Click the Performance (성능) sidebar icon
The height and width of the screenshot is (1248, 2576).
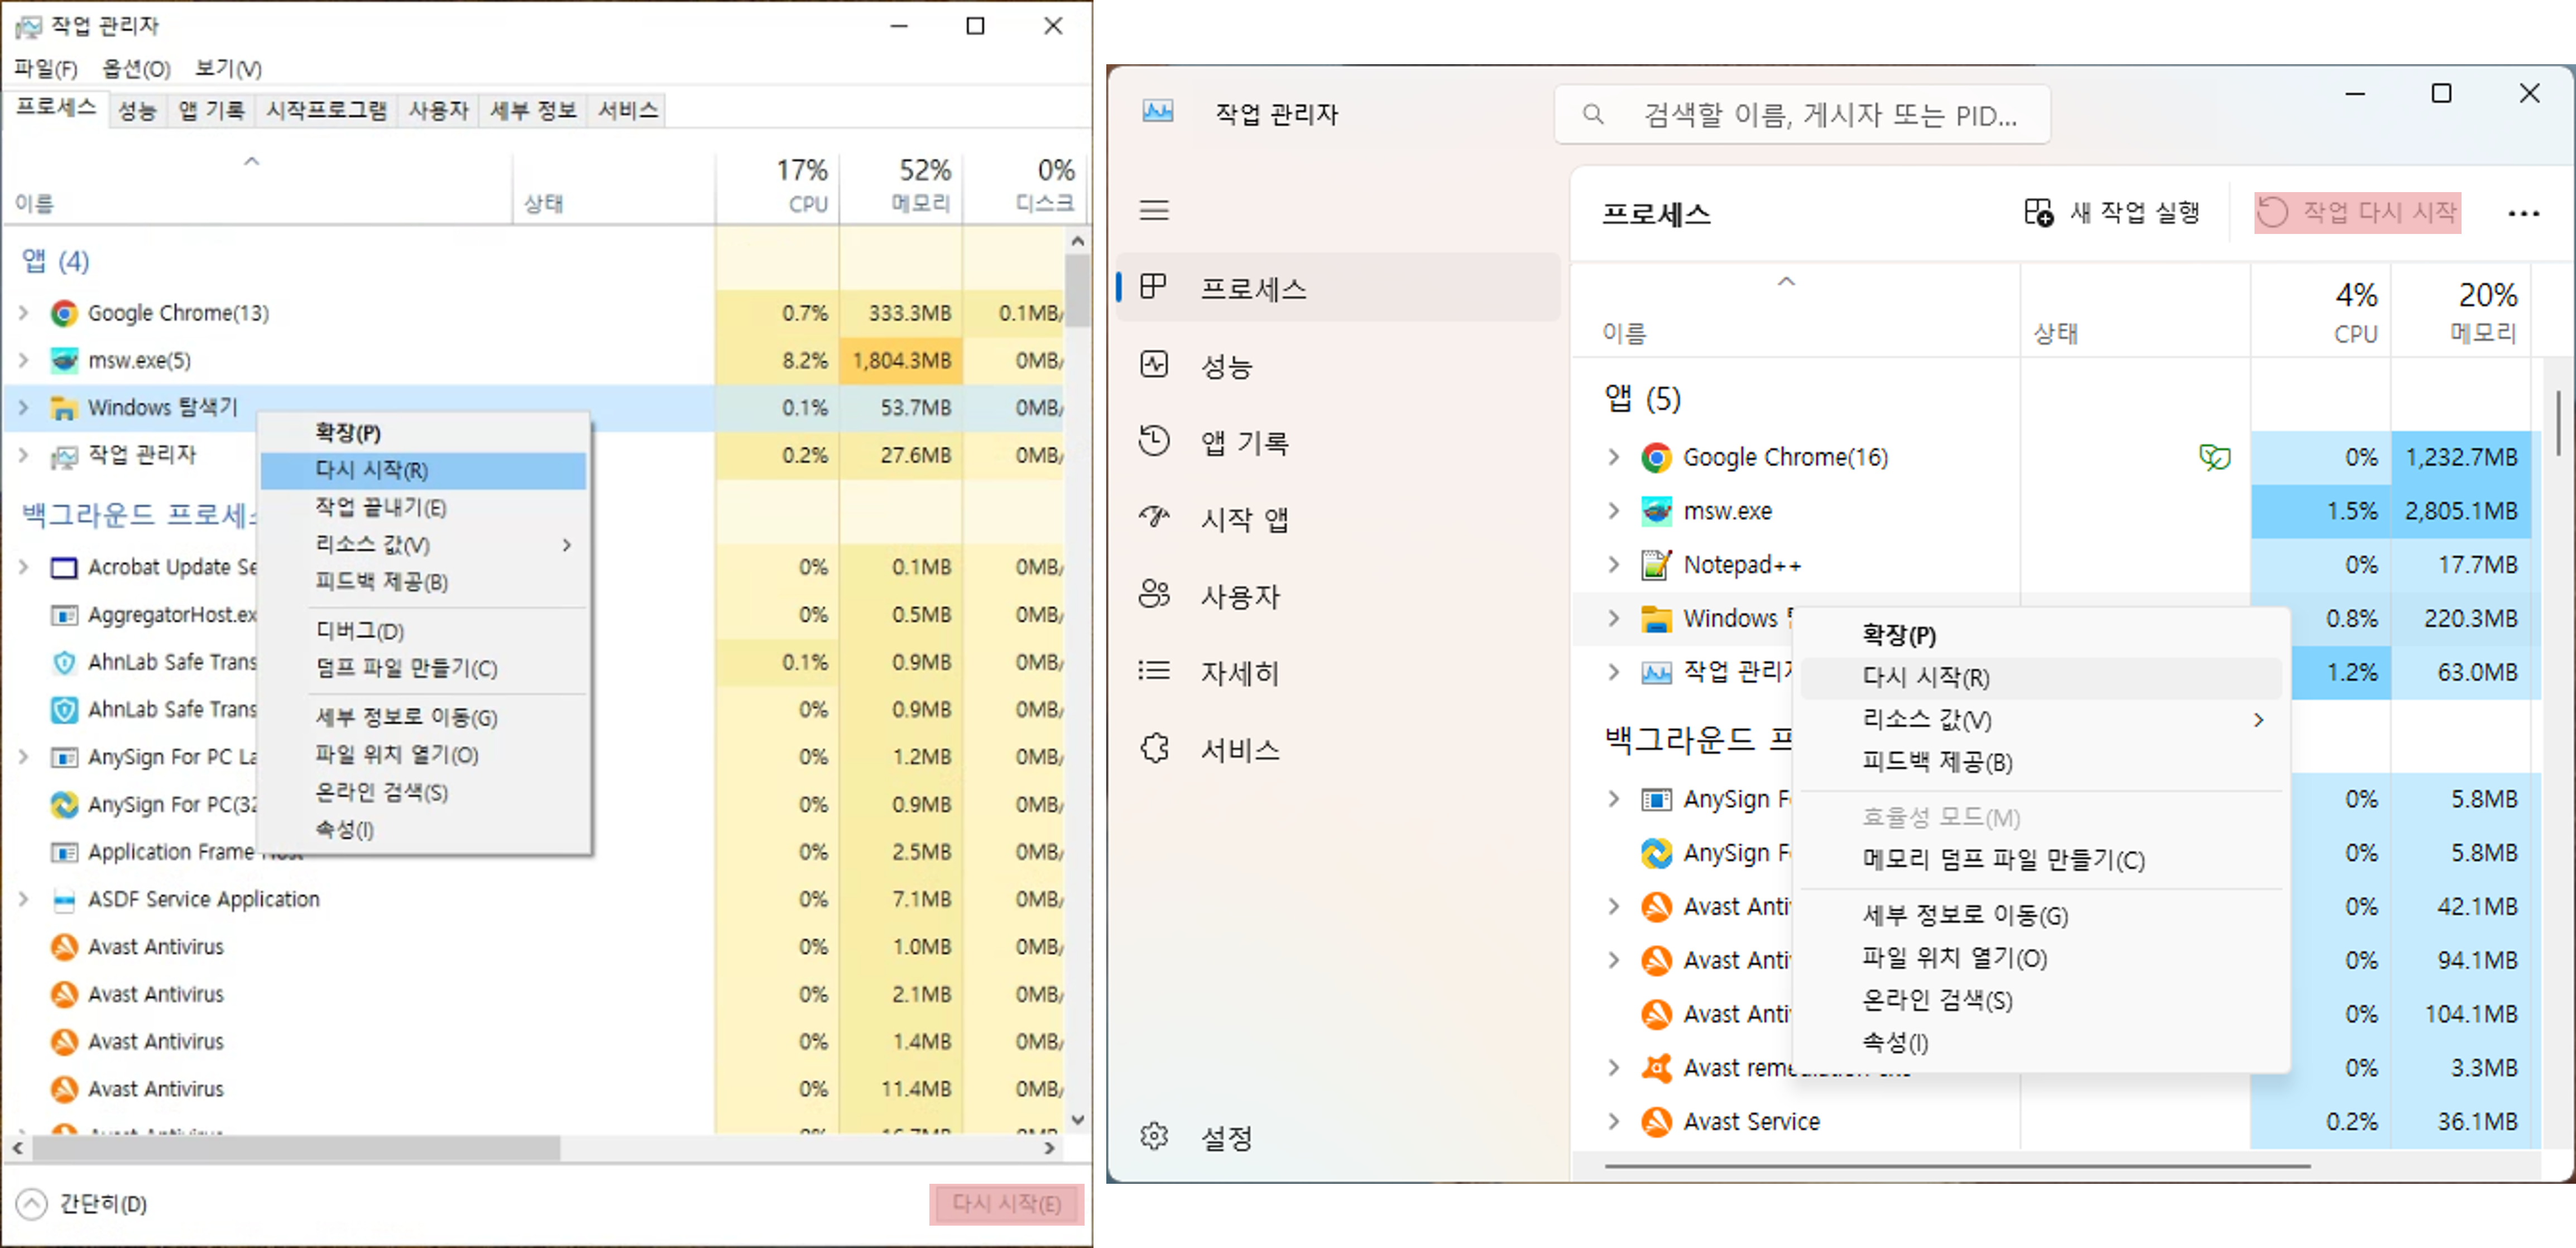pos(1154,365)
